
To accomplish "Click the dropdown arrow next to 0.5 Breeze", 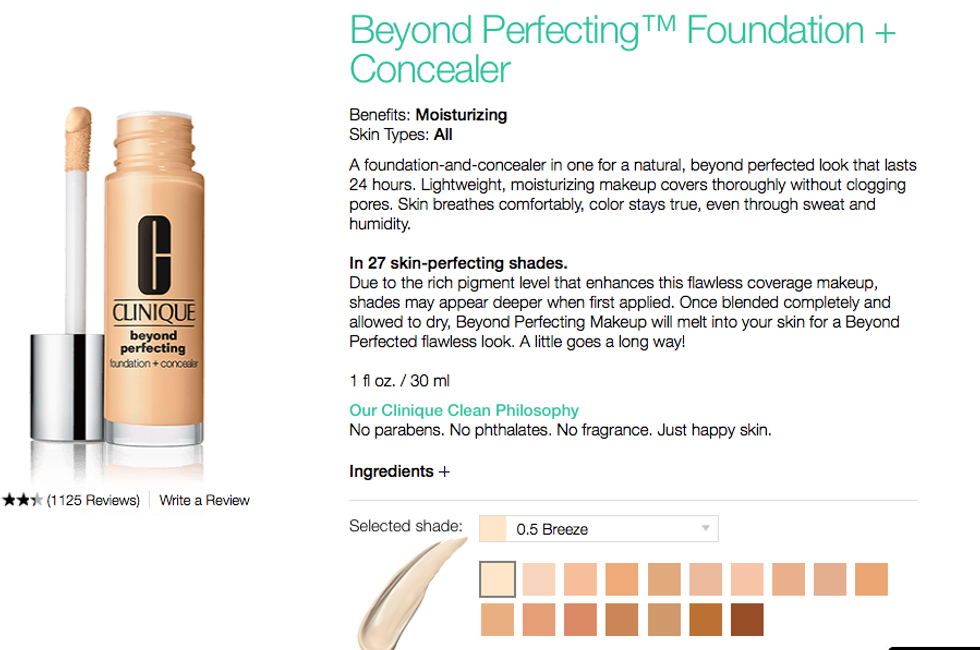I will [705, 529].
